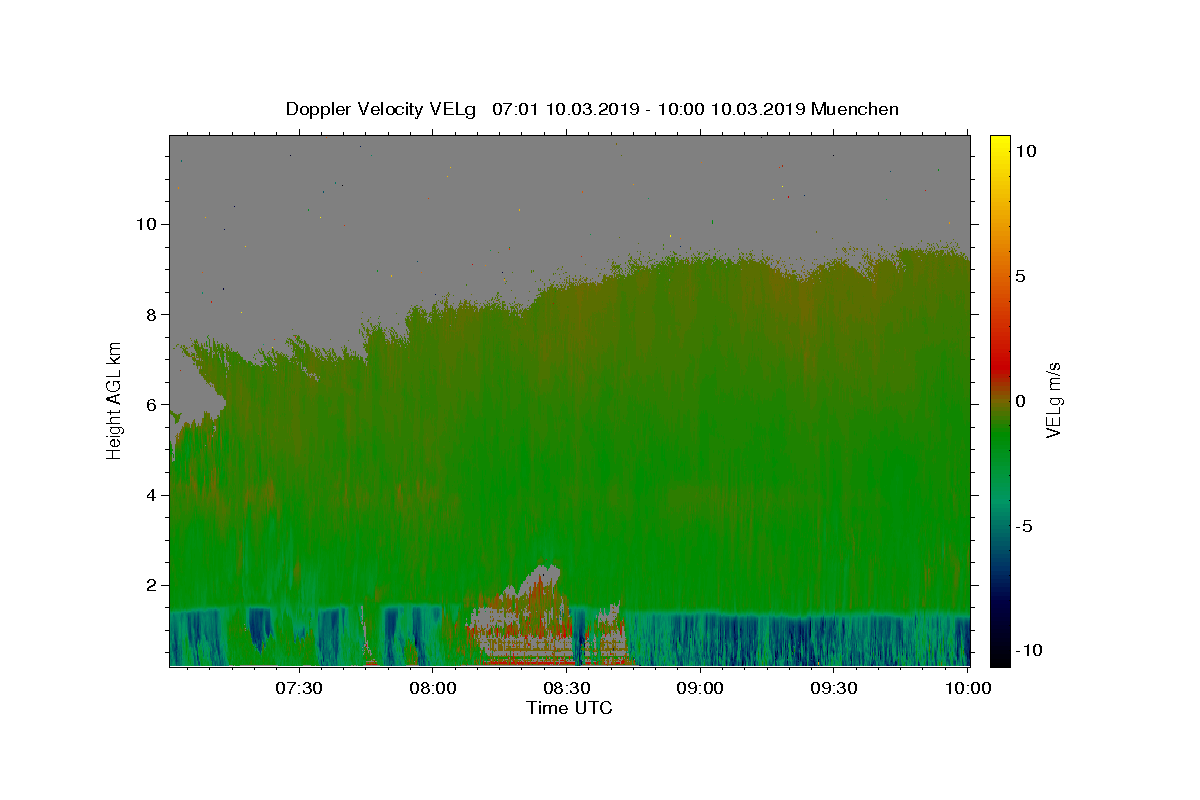This screenshot has height=800, width=1200.
Task: Click the height axis label 8
Action: [150, 314]
